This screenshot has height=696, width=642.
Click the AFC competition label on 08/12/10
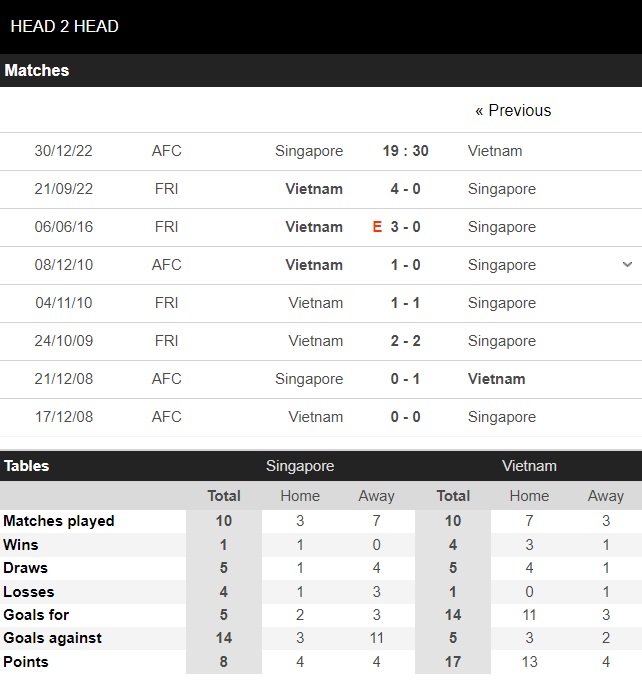(x=166, y=265)
